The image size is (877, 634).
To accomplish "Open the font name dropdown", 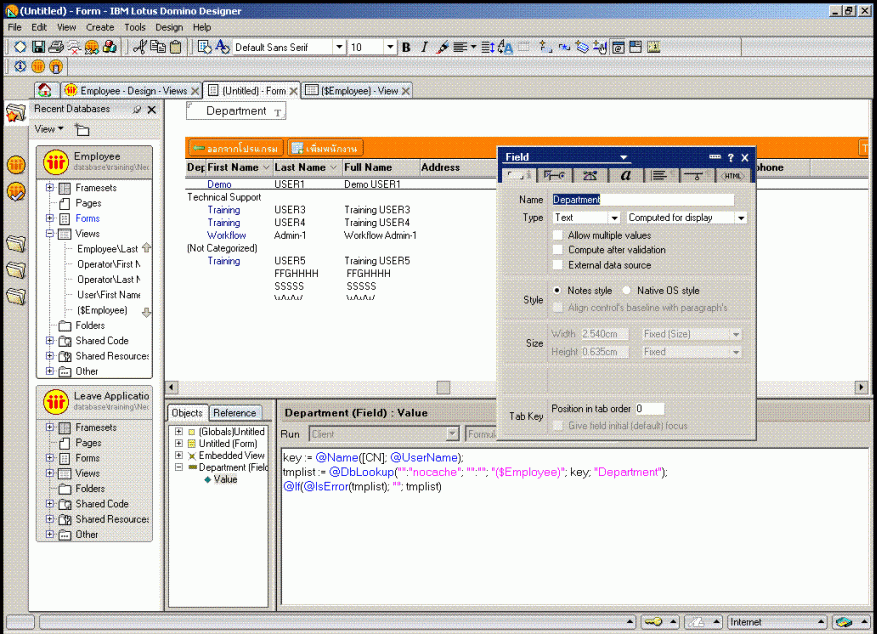I will 339,47.
